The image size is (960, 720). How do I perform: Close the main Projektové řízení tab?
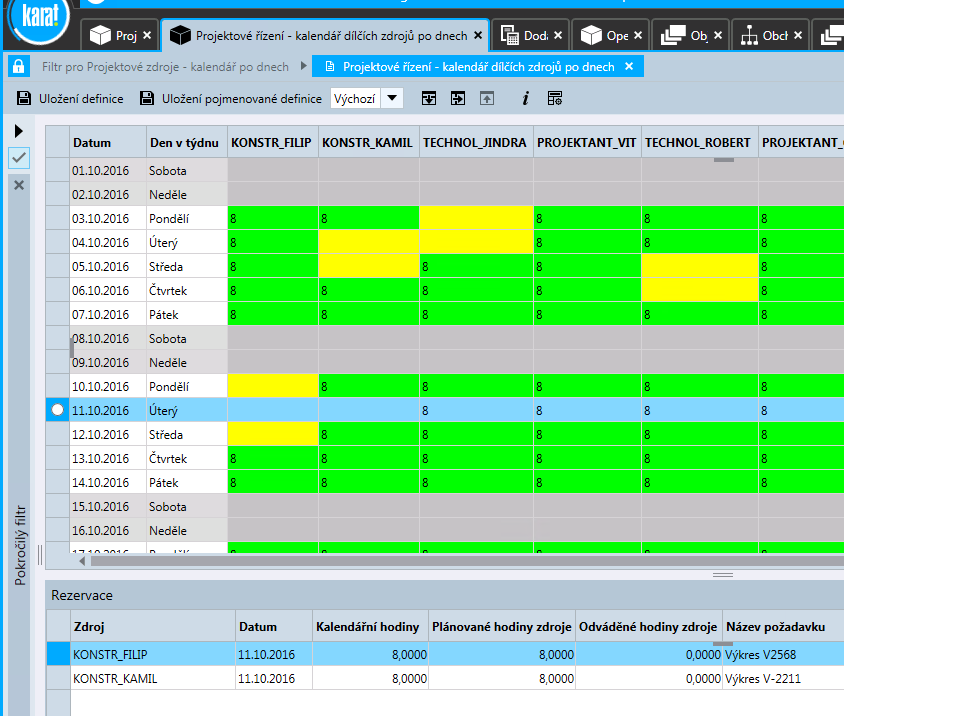click(x=478, y=35)
